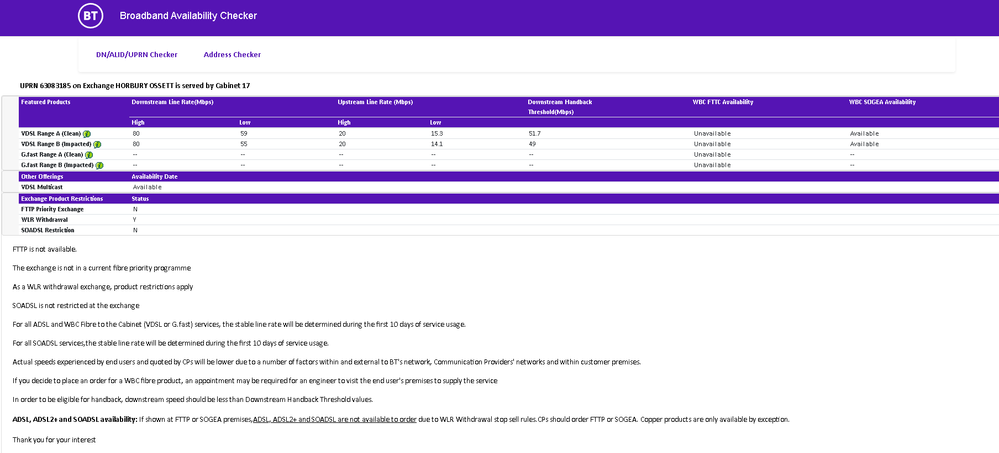Click upstream low value 14.1
999x453 pixels.
pos(436,144)
